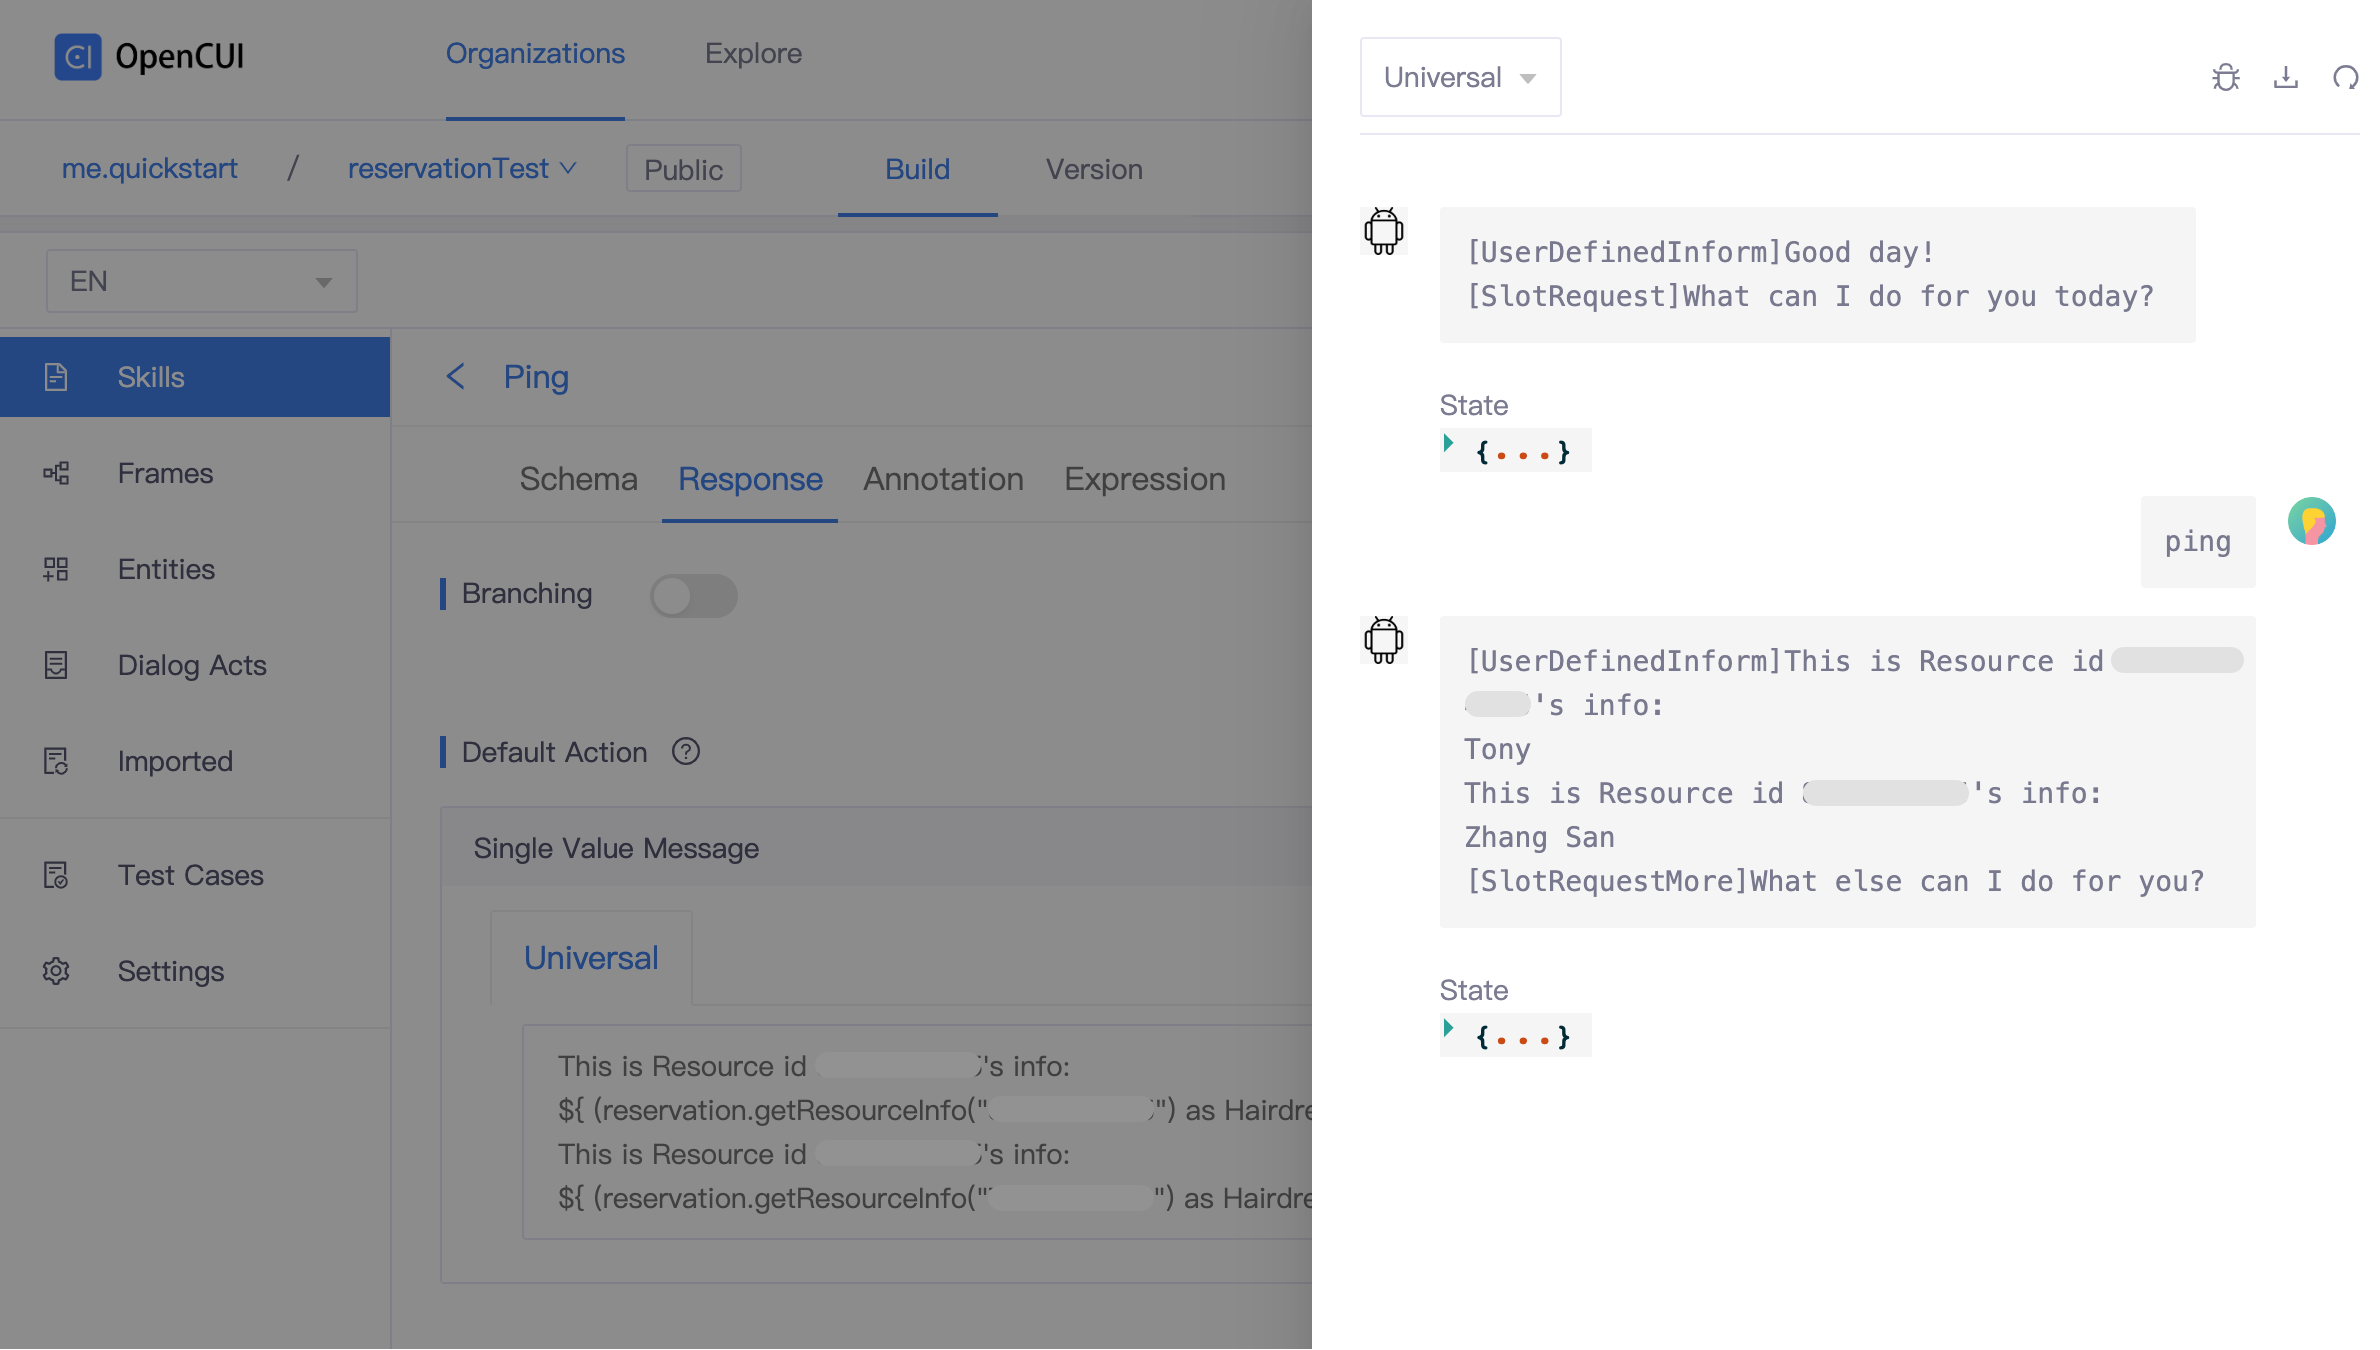Viewport: 2380px width, 1350px height.
Task: Open the Entities panel icon
Action: pyautogui.click(x=55, y=569)
